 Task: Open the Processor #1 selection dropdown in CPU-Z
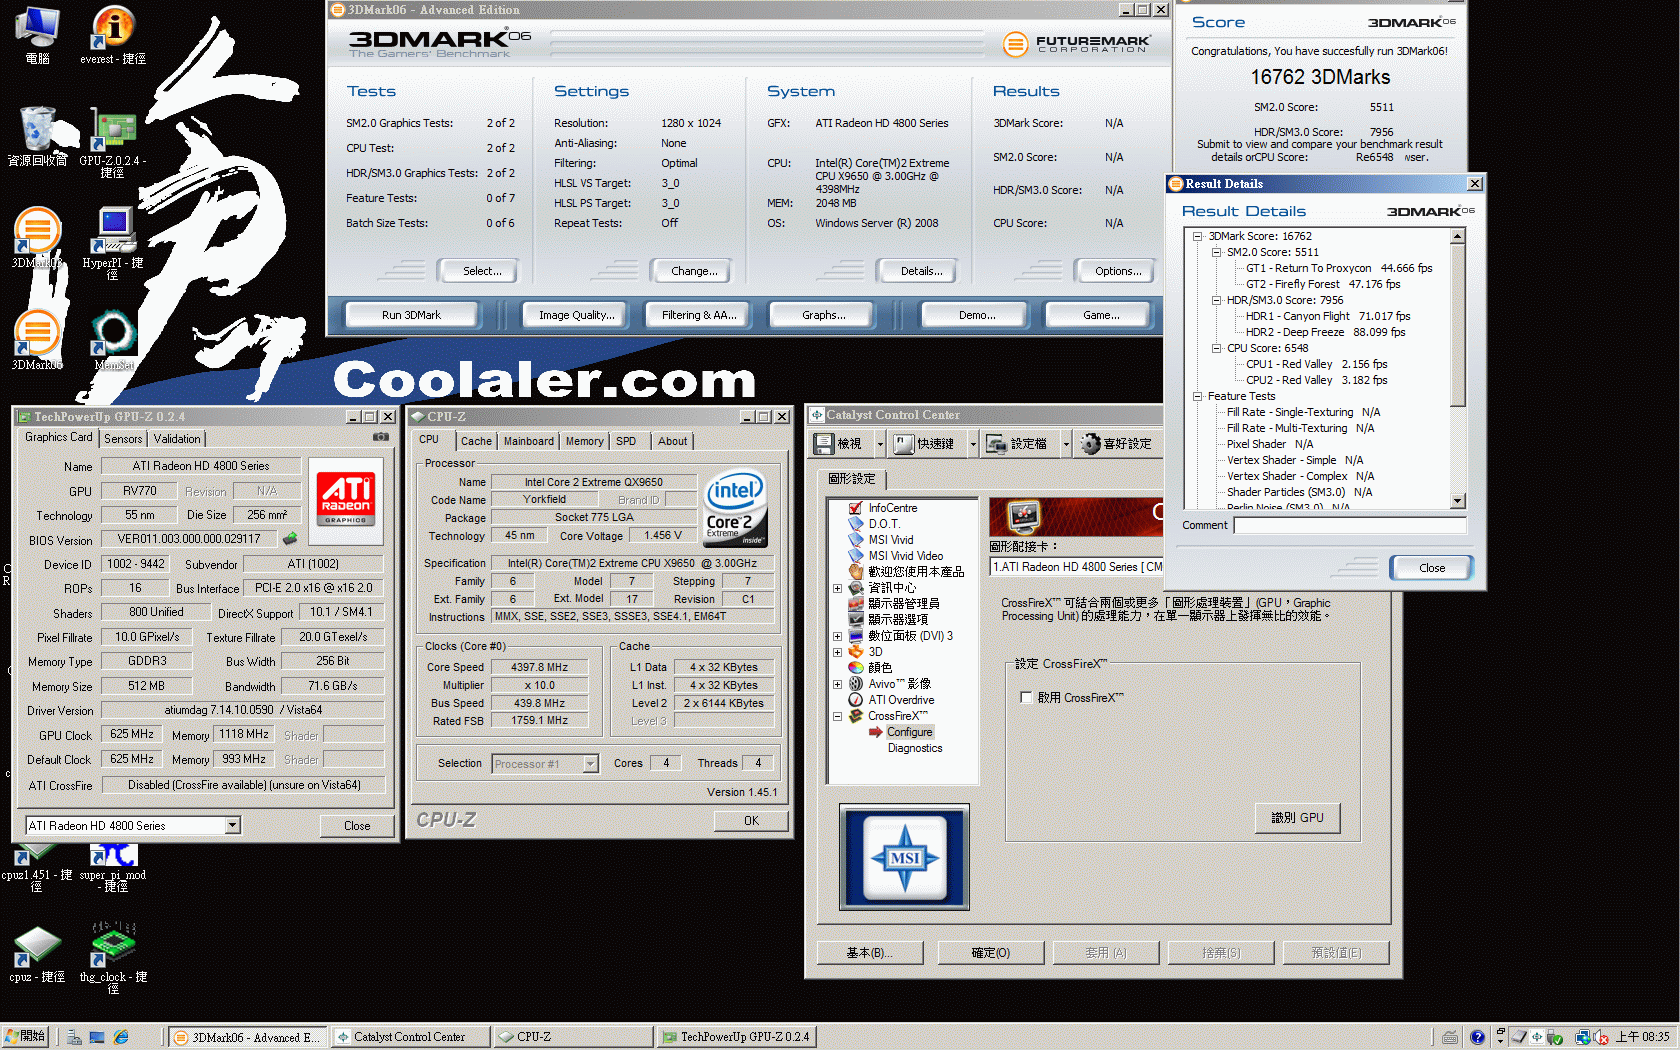[x=590, y=764]
